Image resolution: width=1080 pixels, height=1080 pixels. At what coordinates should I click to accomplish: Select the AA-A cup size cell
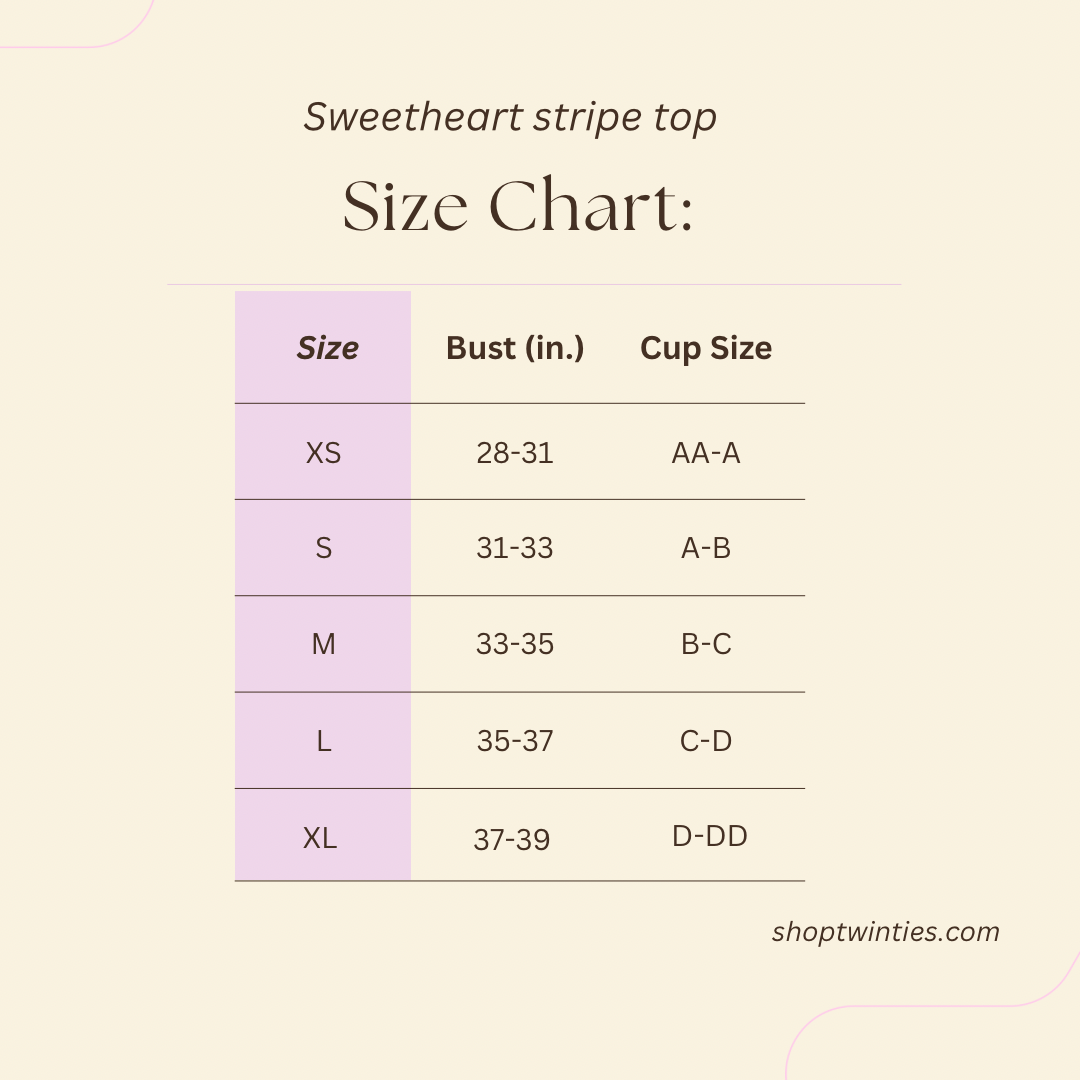pyautogui.click(x=706, y=453)
